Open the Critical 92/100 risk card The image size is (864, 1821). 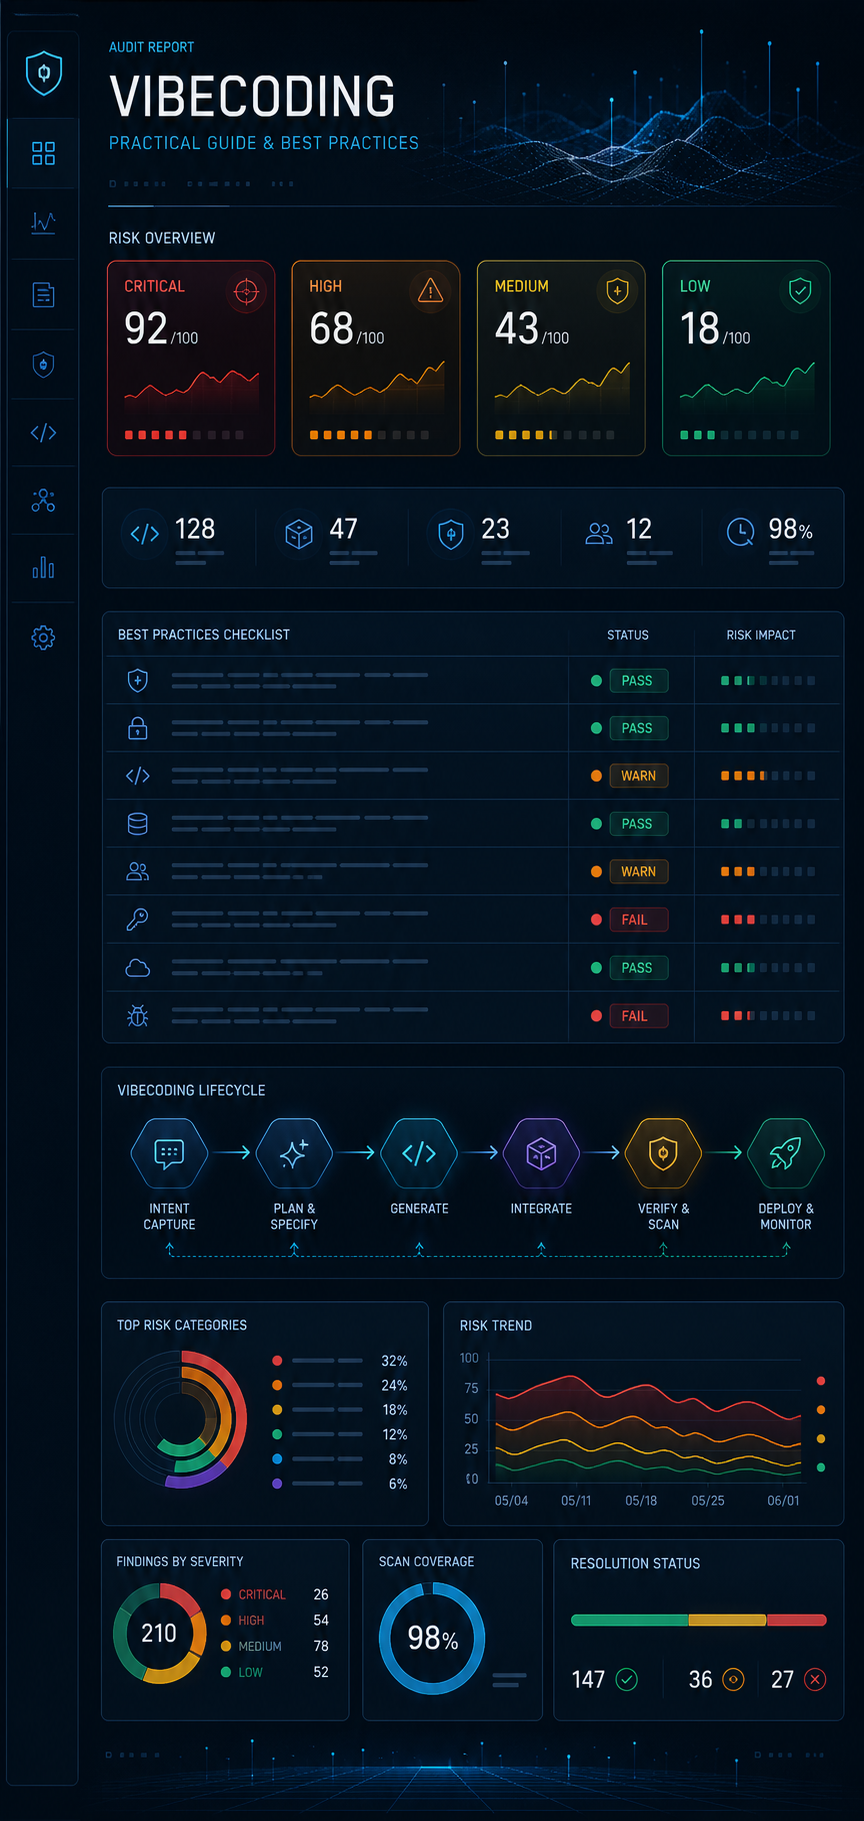coord(191,358)
